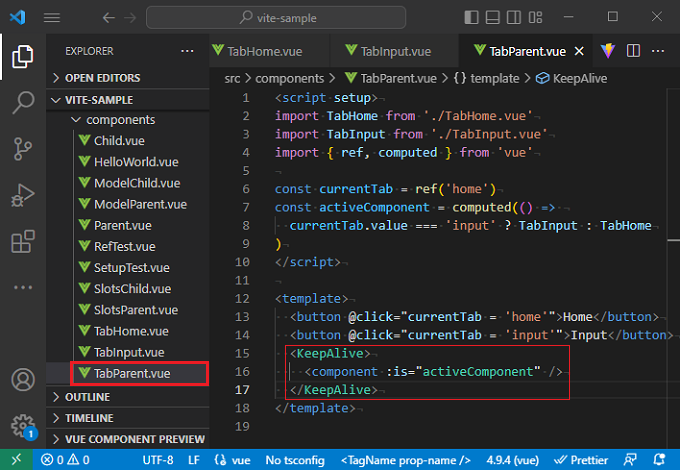Click the feedback icon in status bar
This screenshot has height=470, width=680.
click(x=630, y=460)
